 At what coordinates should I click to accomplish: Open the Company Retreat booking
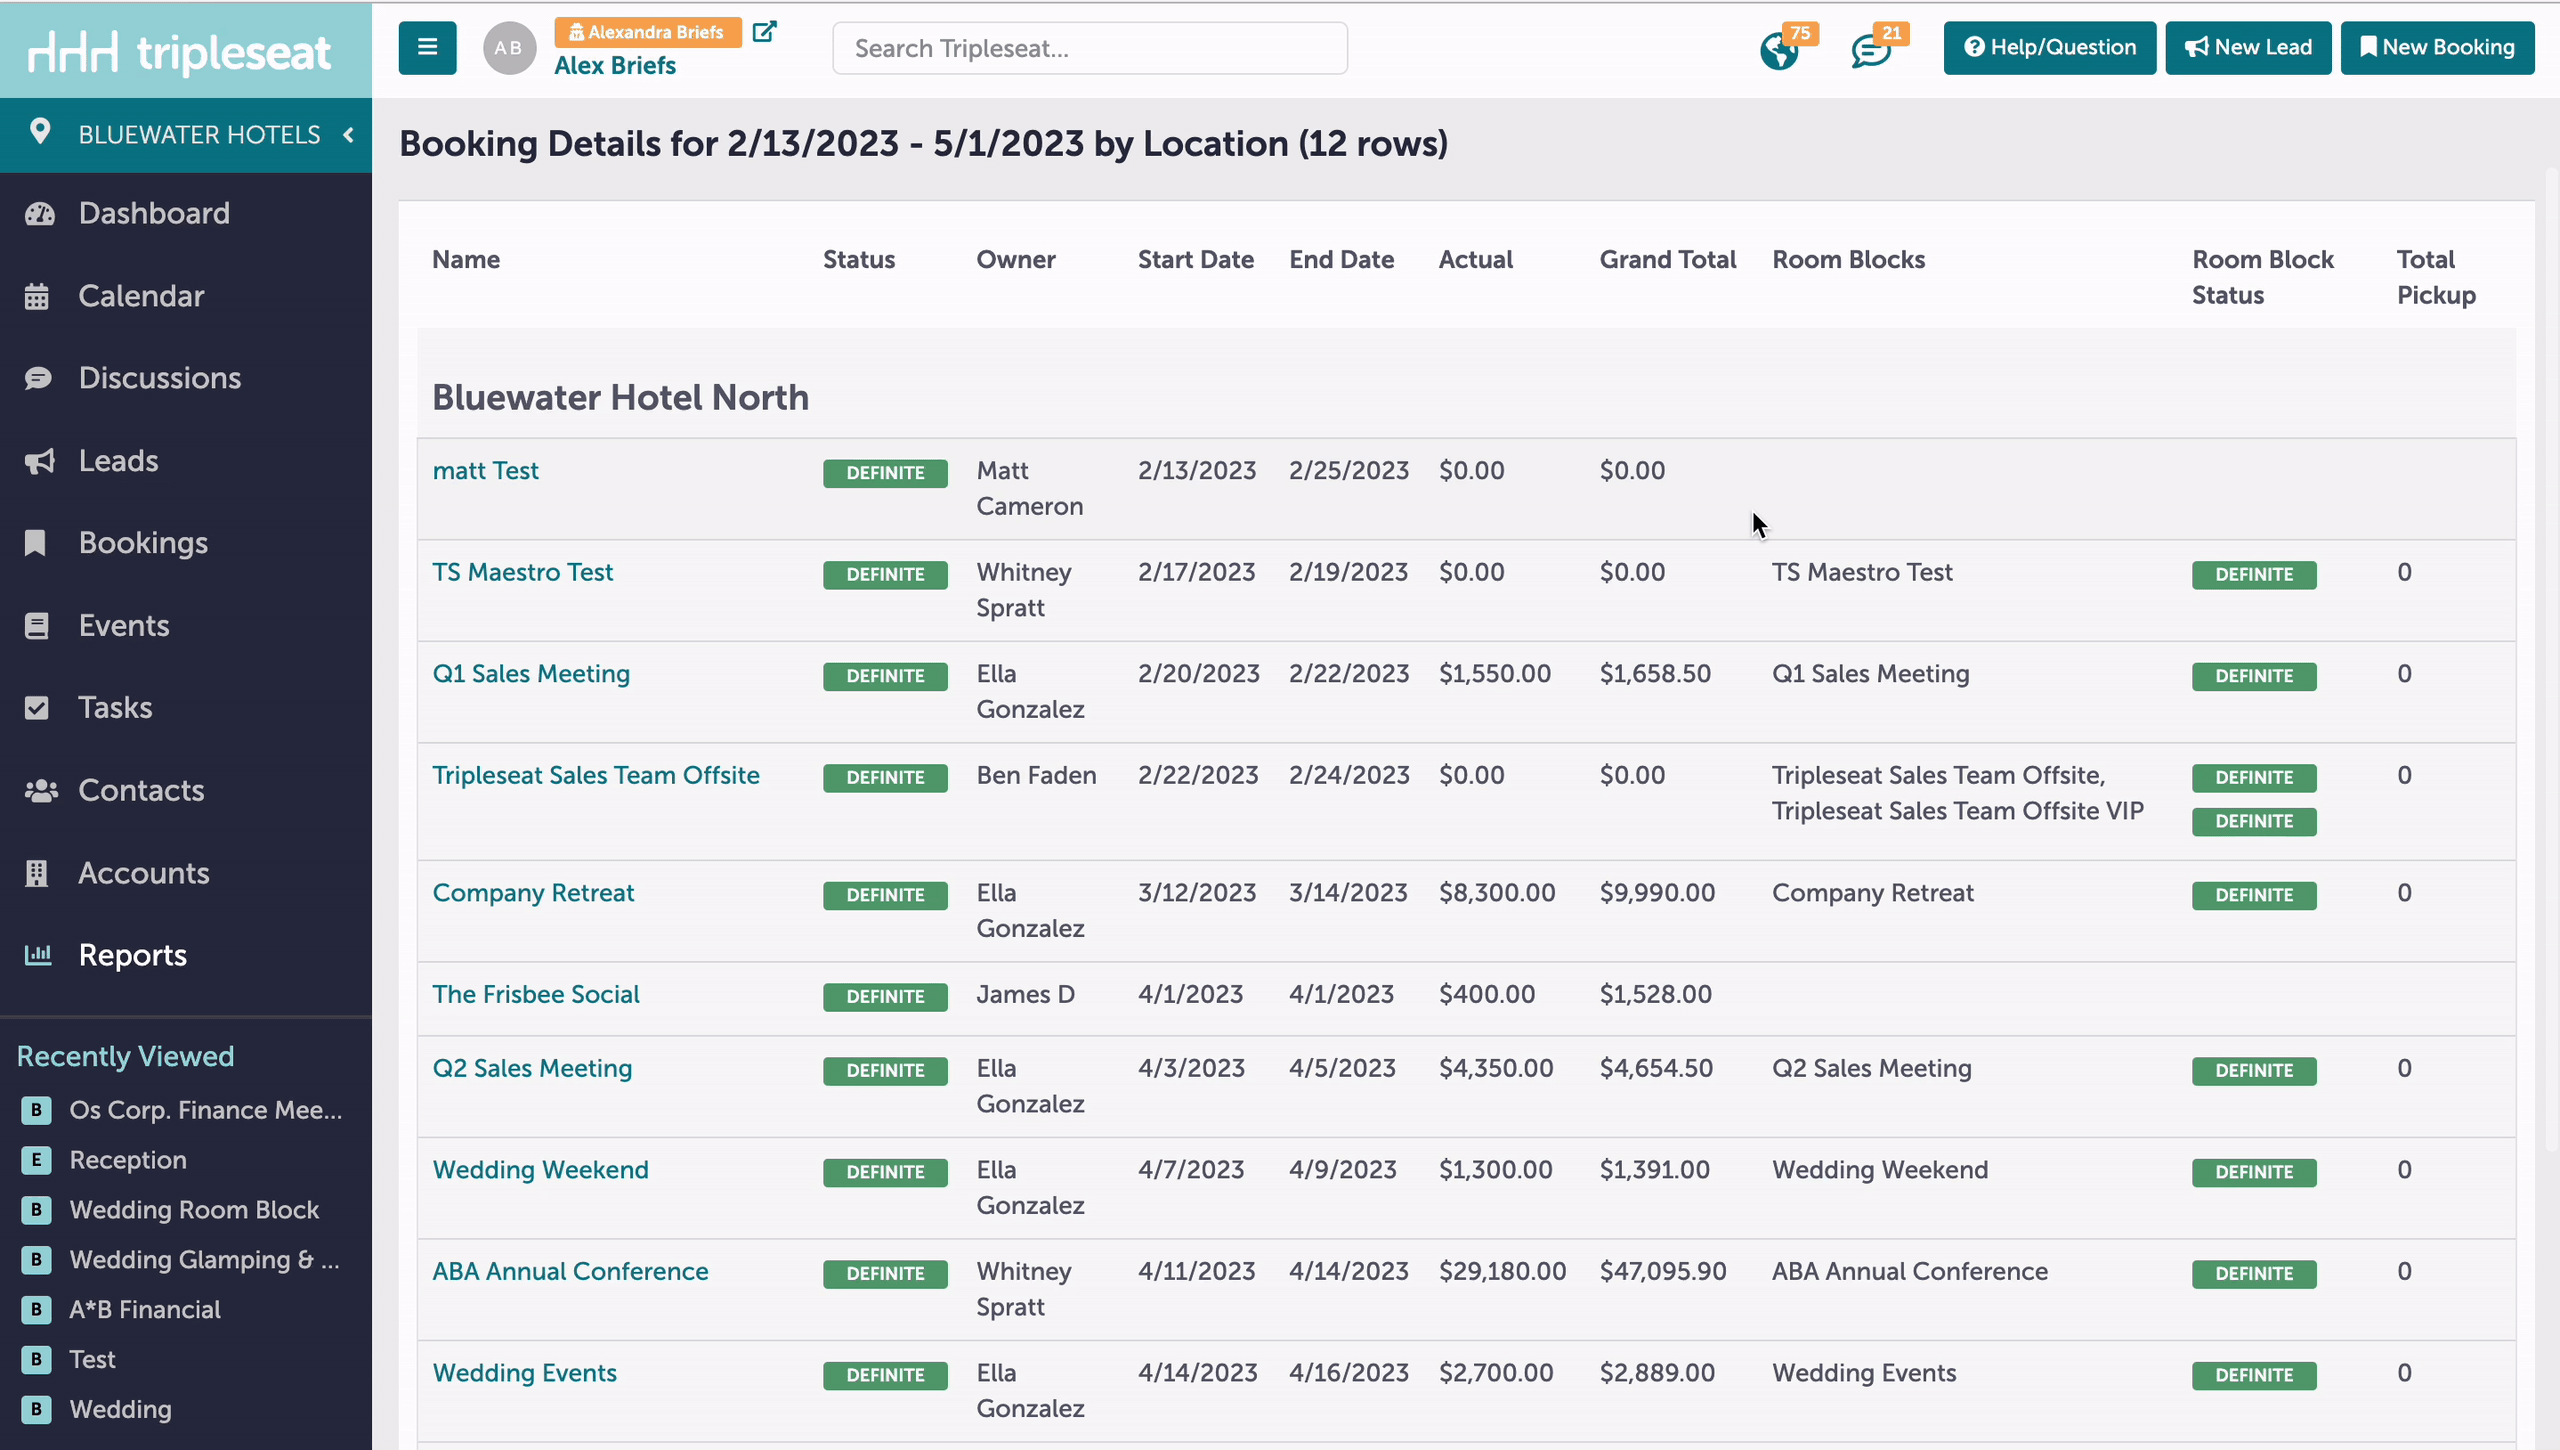[533, 893]
